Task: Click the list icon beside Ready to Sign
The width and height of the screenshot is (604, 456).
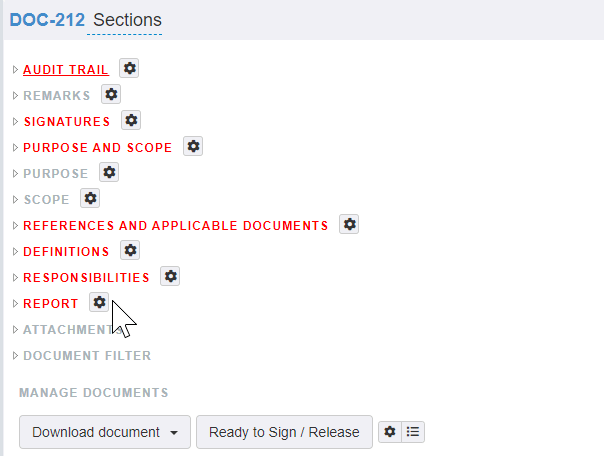Action: [x=413, y=432]
